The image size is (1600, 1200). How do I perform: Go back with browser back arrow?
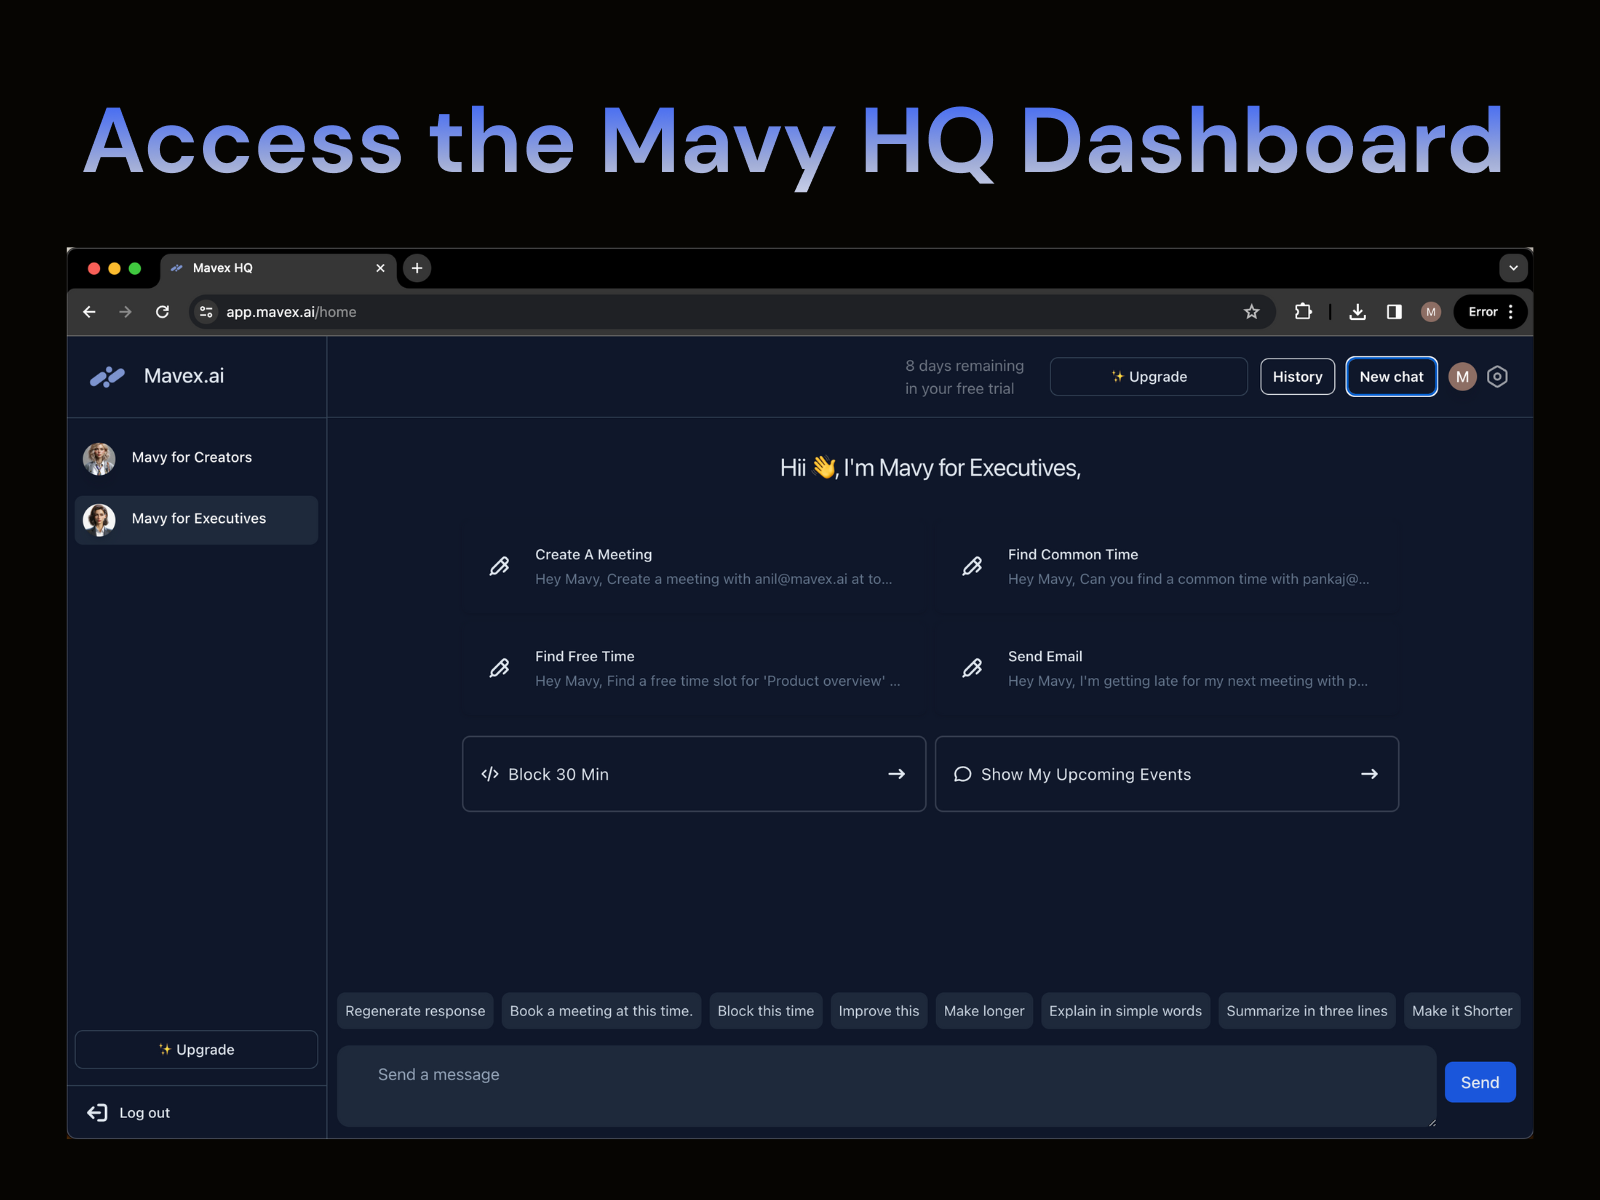[89, 312]
